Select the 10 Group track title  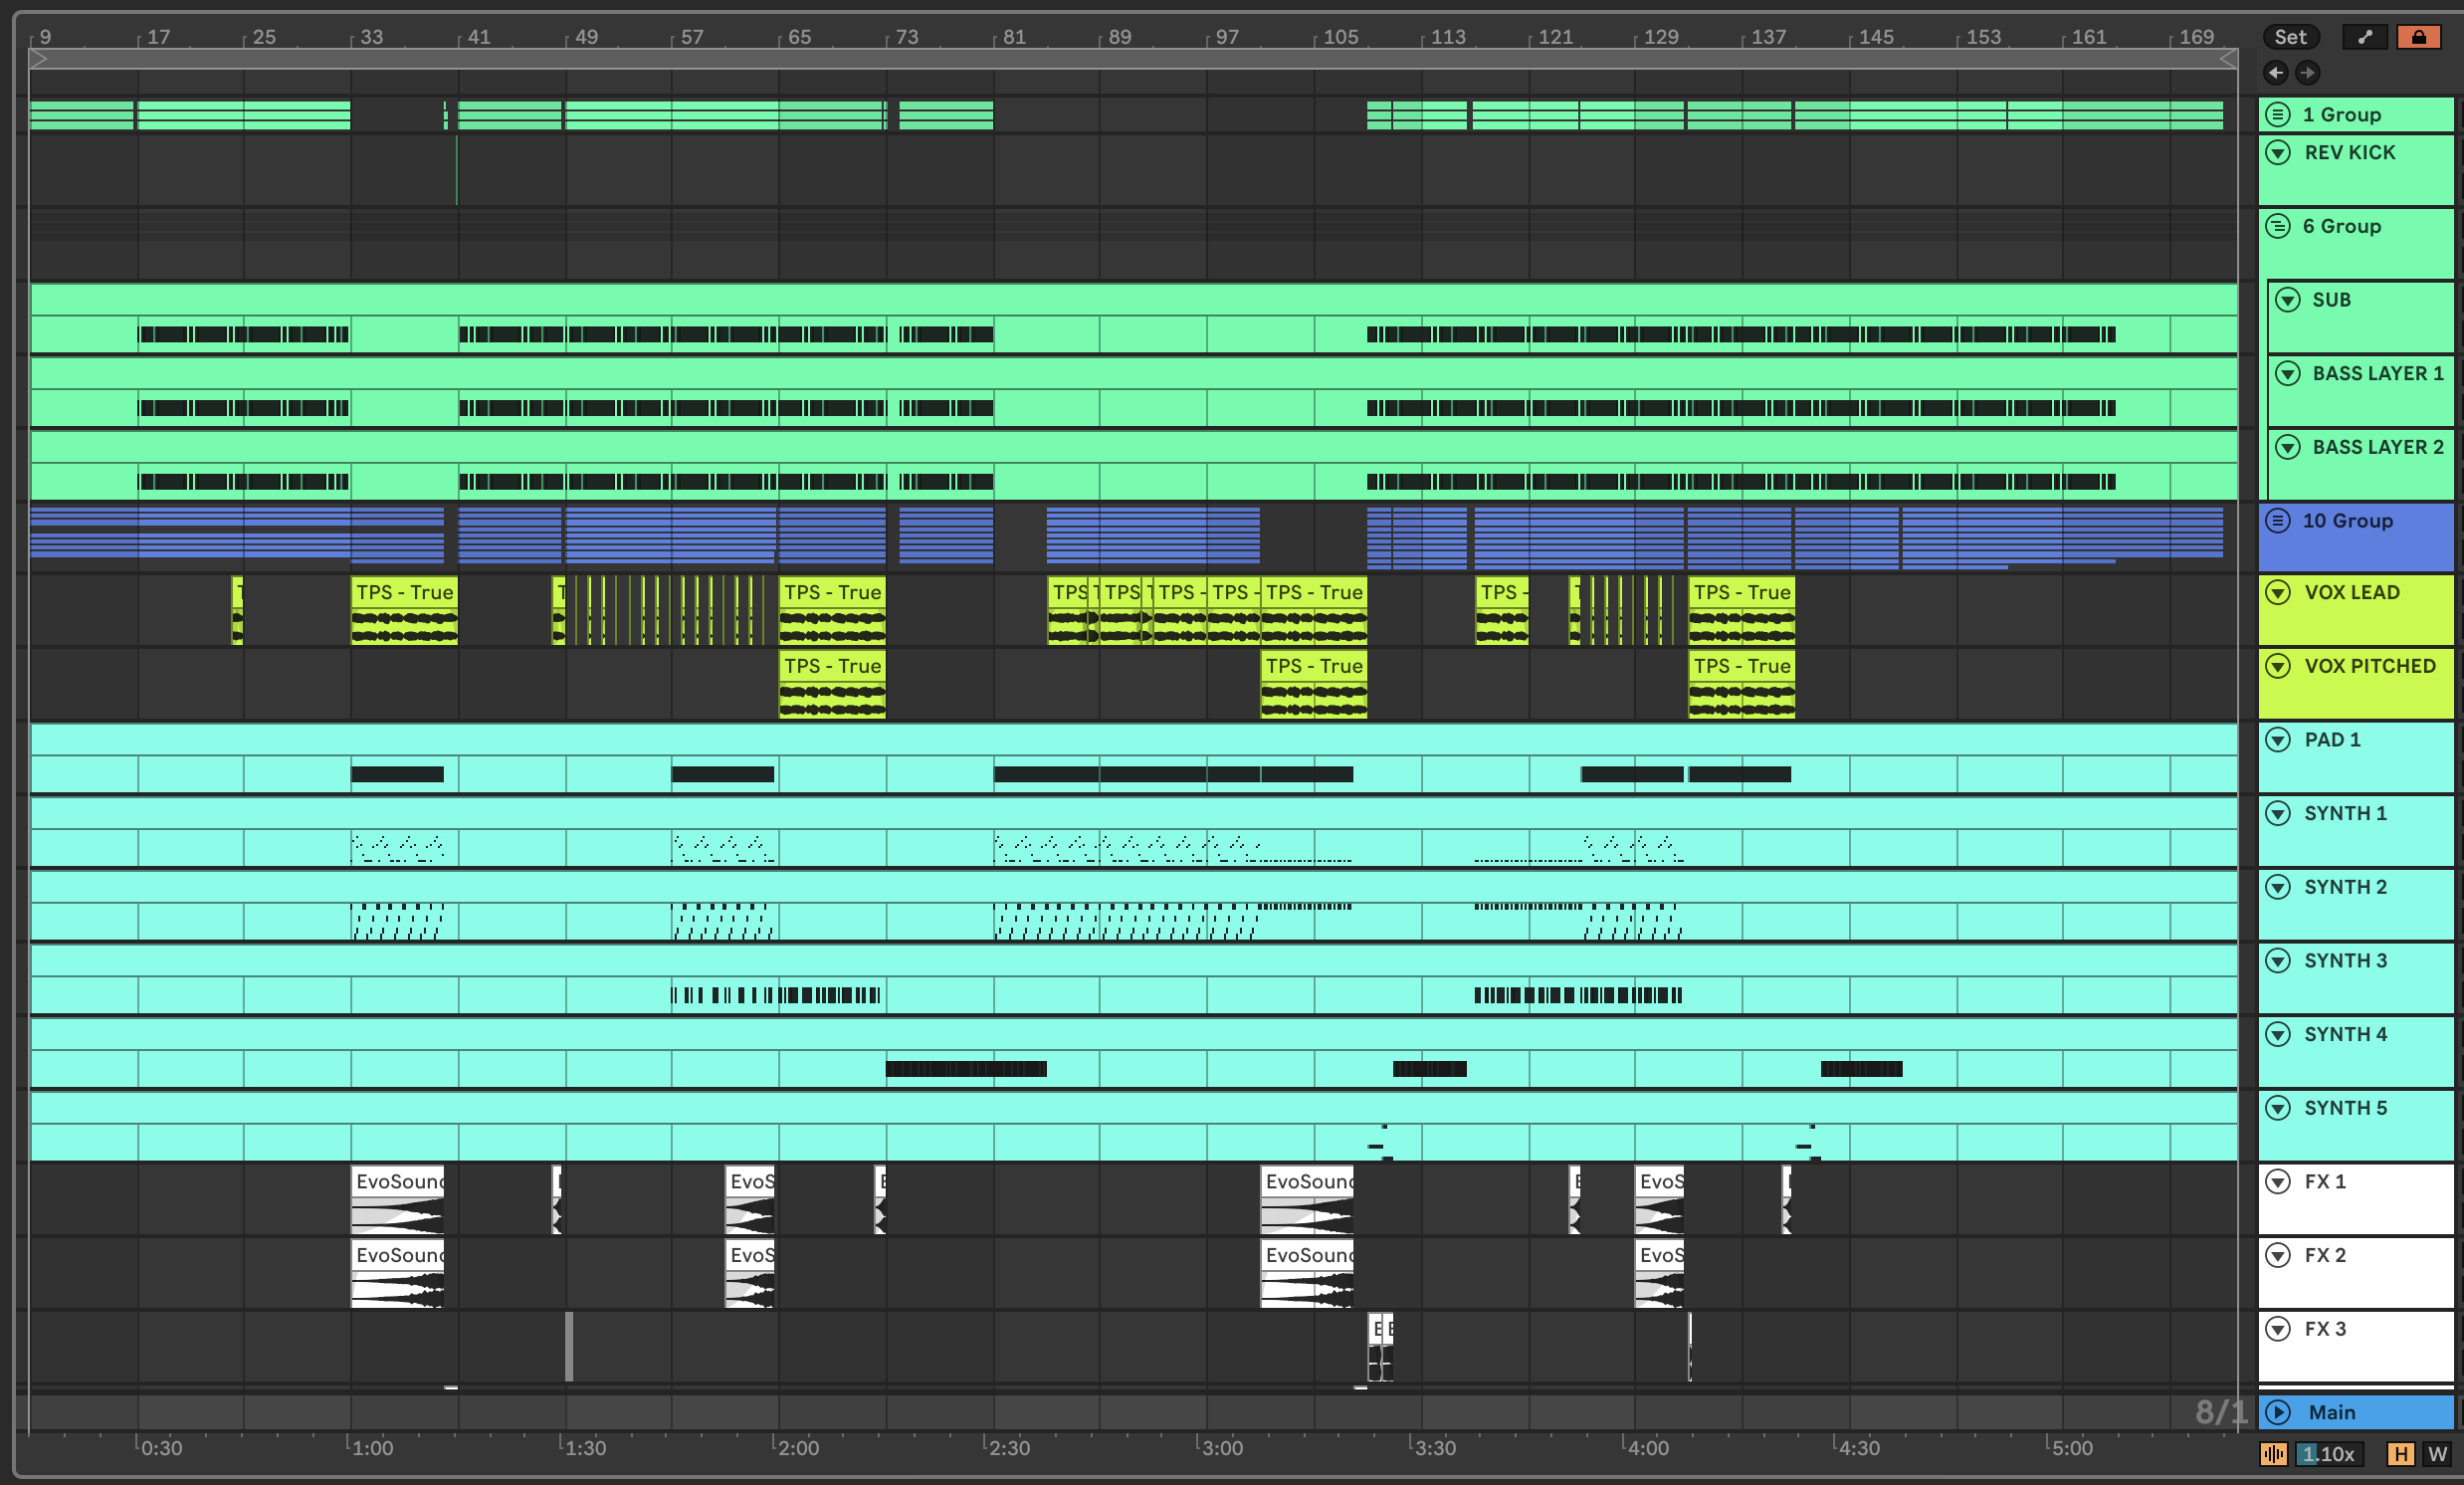pyautogui.click(x=2347, y=520)
